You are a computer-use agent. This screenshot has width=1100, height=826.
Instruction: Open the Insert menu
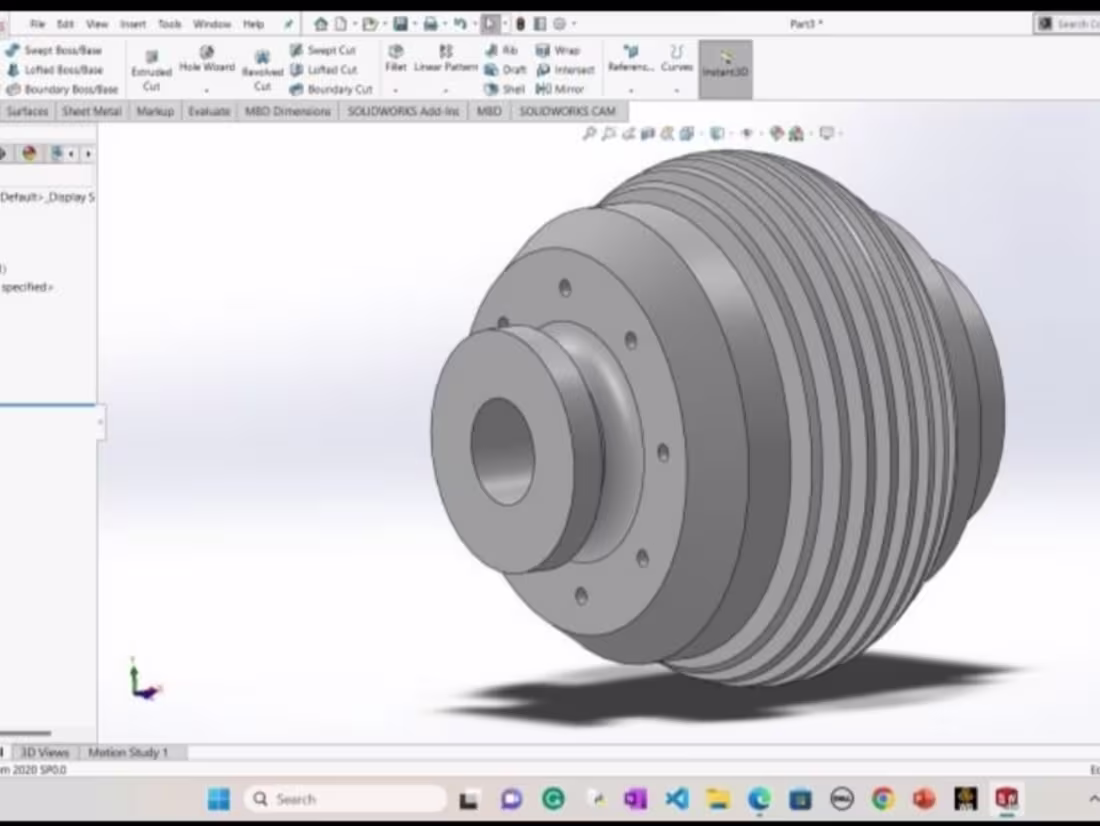coord(133,23)
